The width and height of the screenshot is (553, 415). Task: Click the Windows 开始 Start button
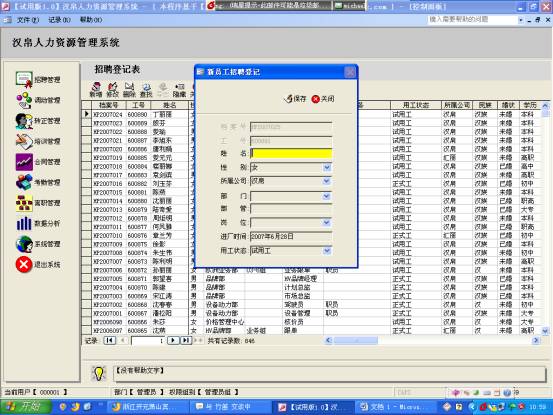click(25, 407)
